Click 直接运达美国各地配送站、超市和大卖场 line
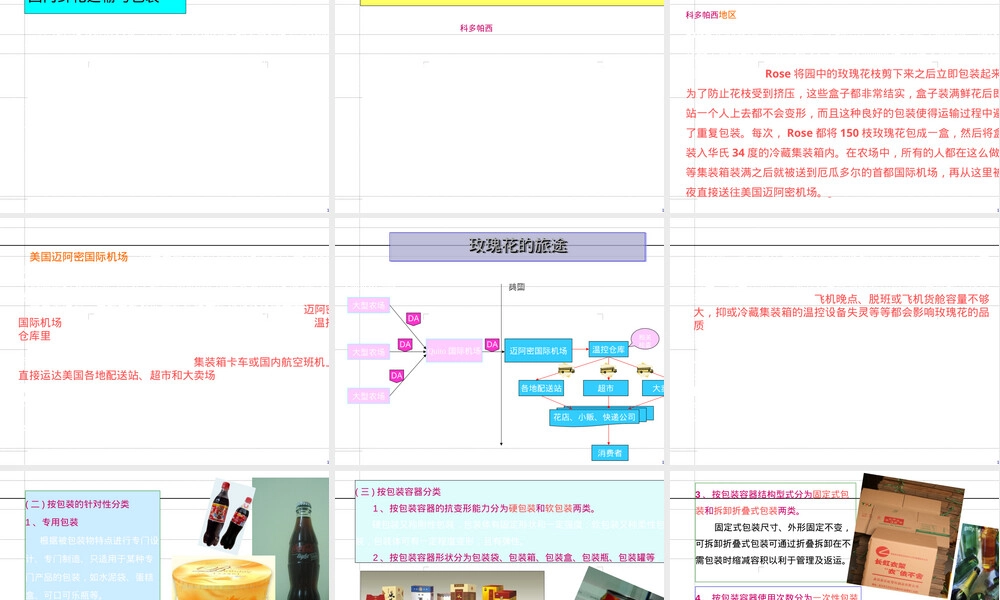The image size is (1000, 600). click(116, 375)
